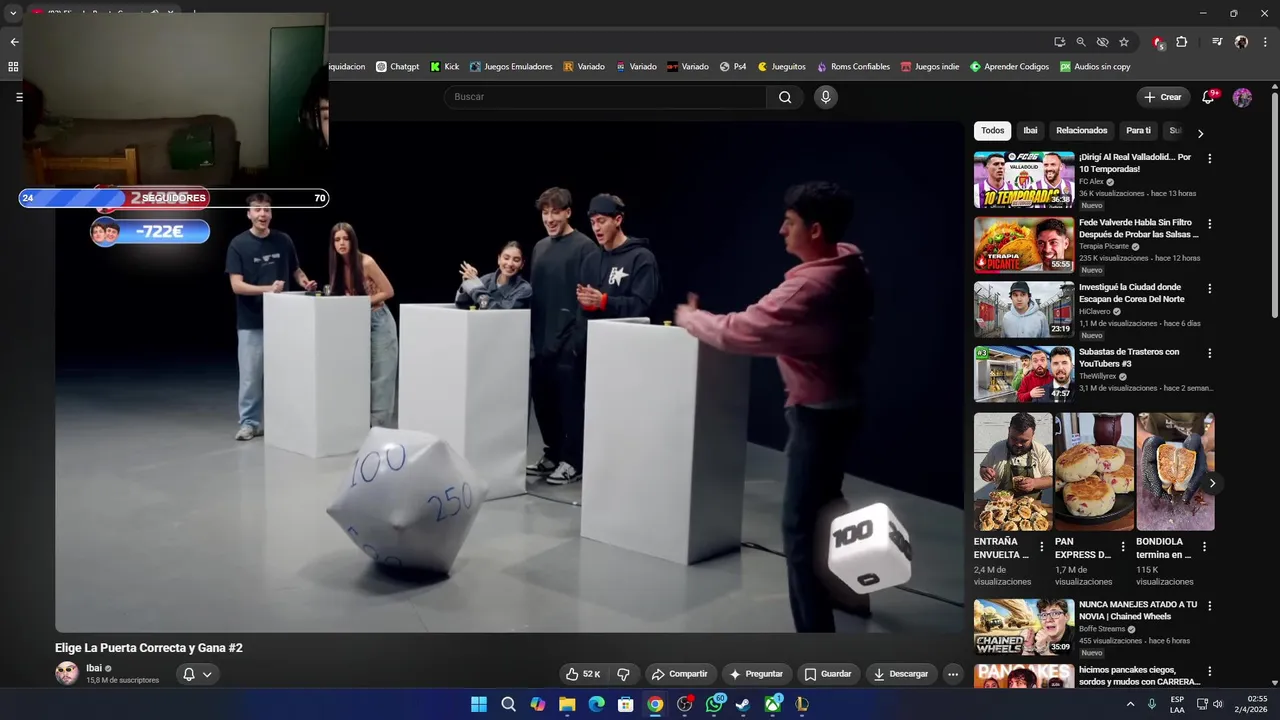Open YouTube notifications bell
Screen dimensions: 1280x720
click(1208, 97)
